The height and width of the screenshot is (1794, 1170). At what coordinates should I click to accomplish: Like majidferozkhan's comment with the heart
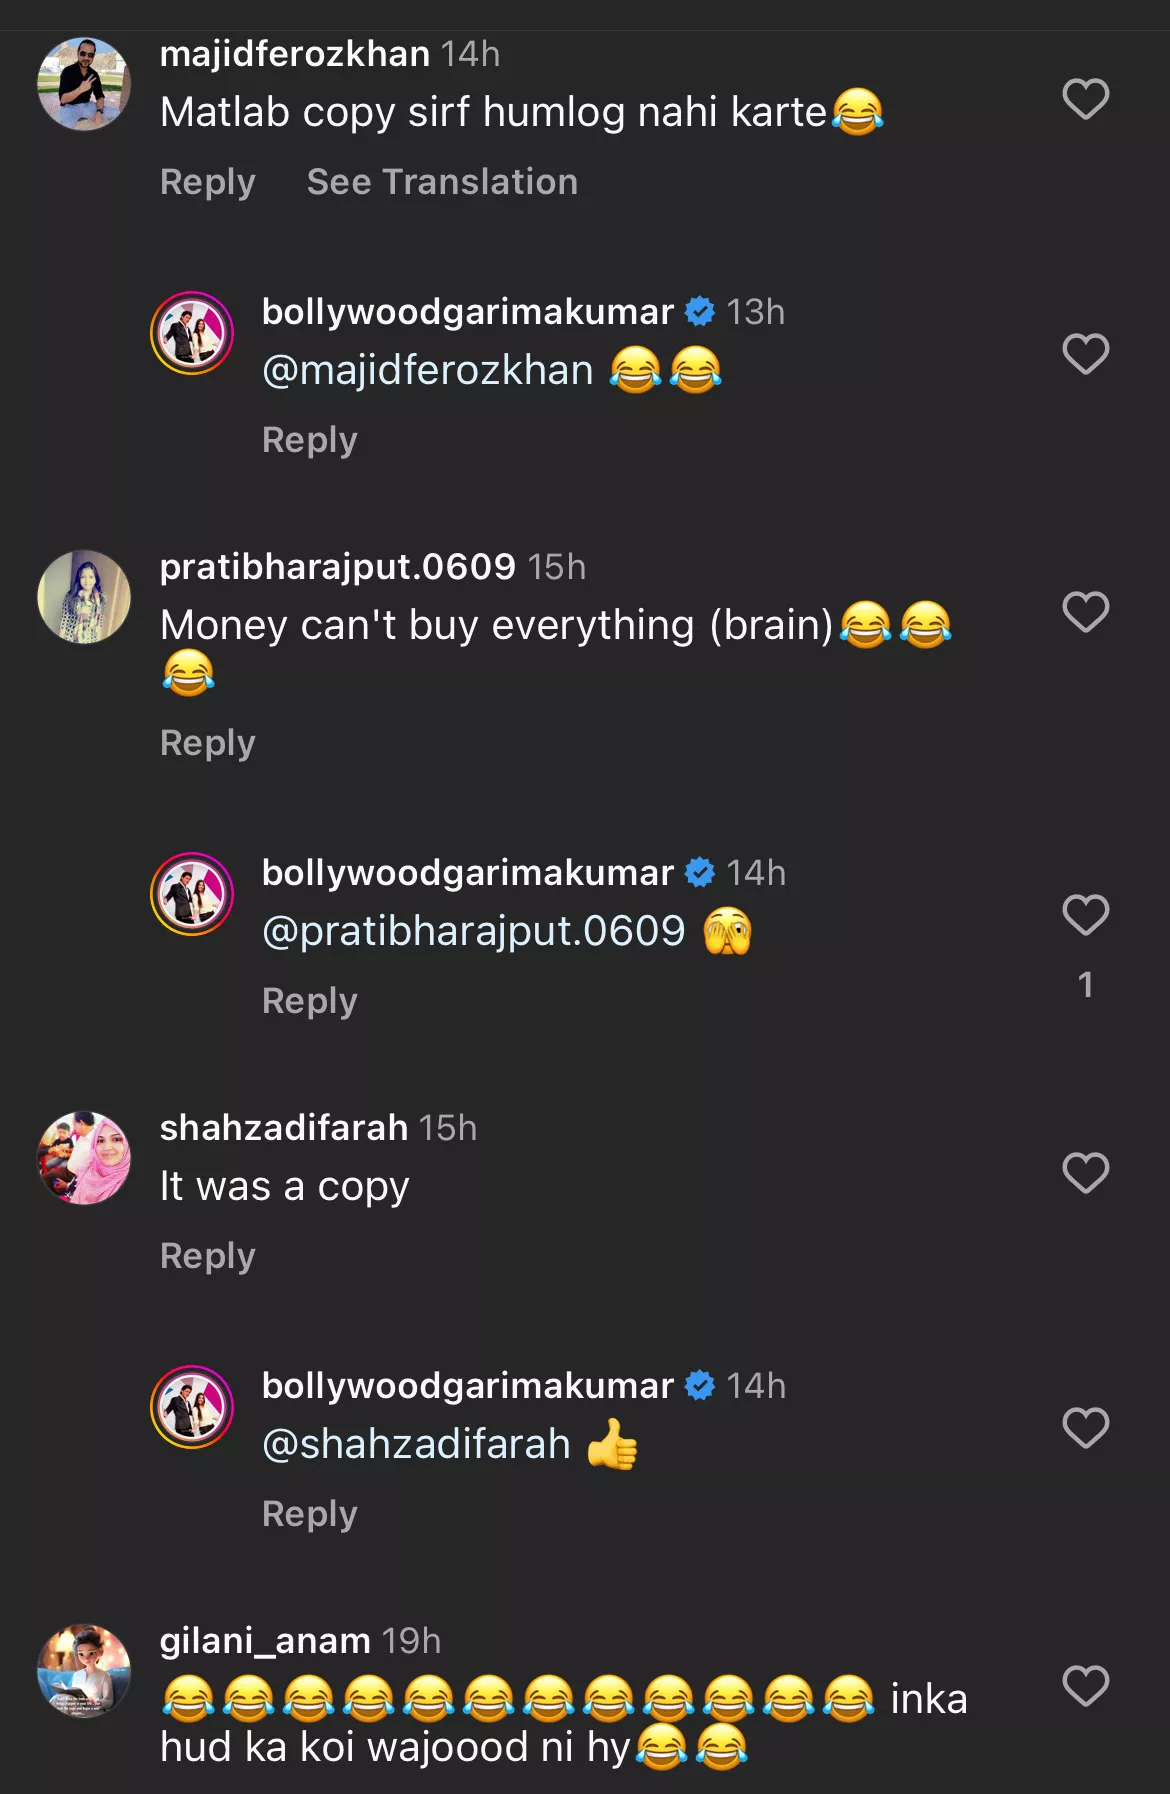click(x=1085, y=99)
